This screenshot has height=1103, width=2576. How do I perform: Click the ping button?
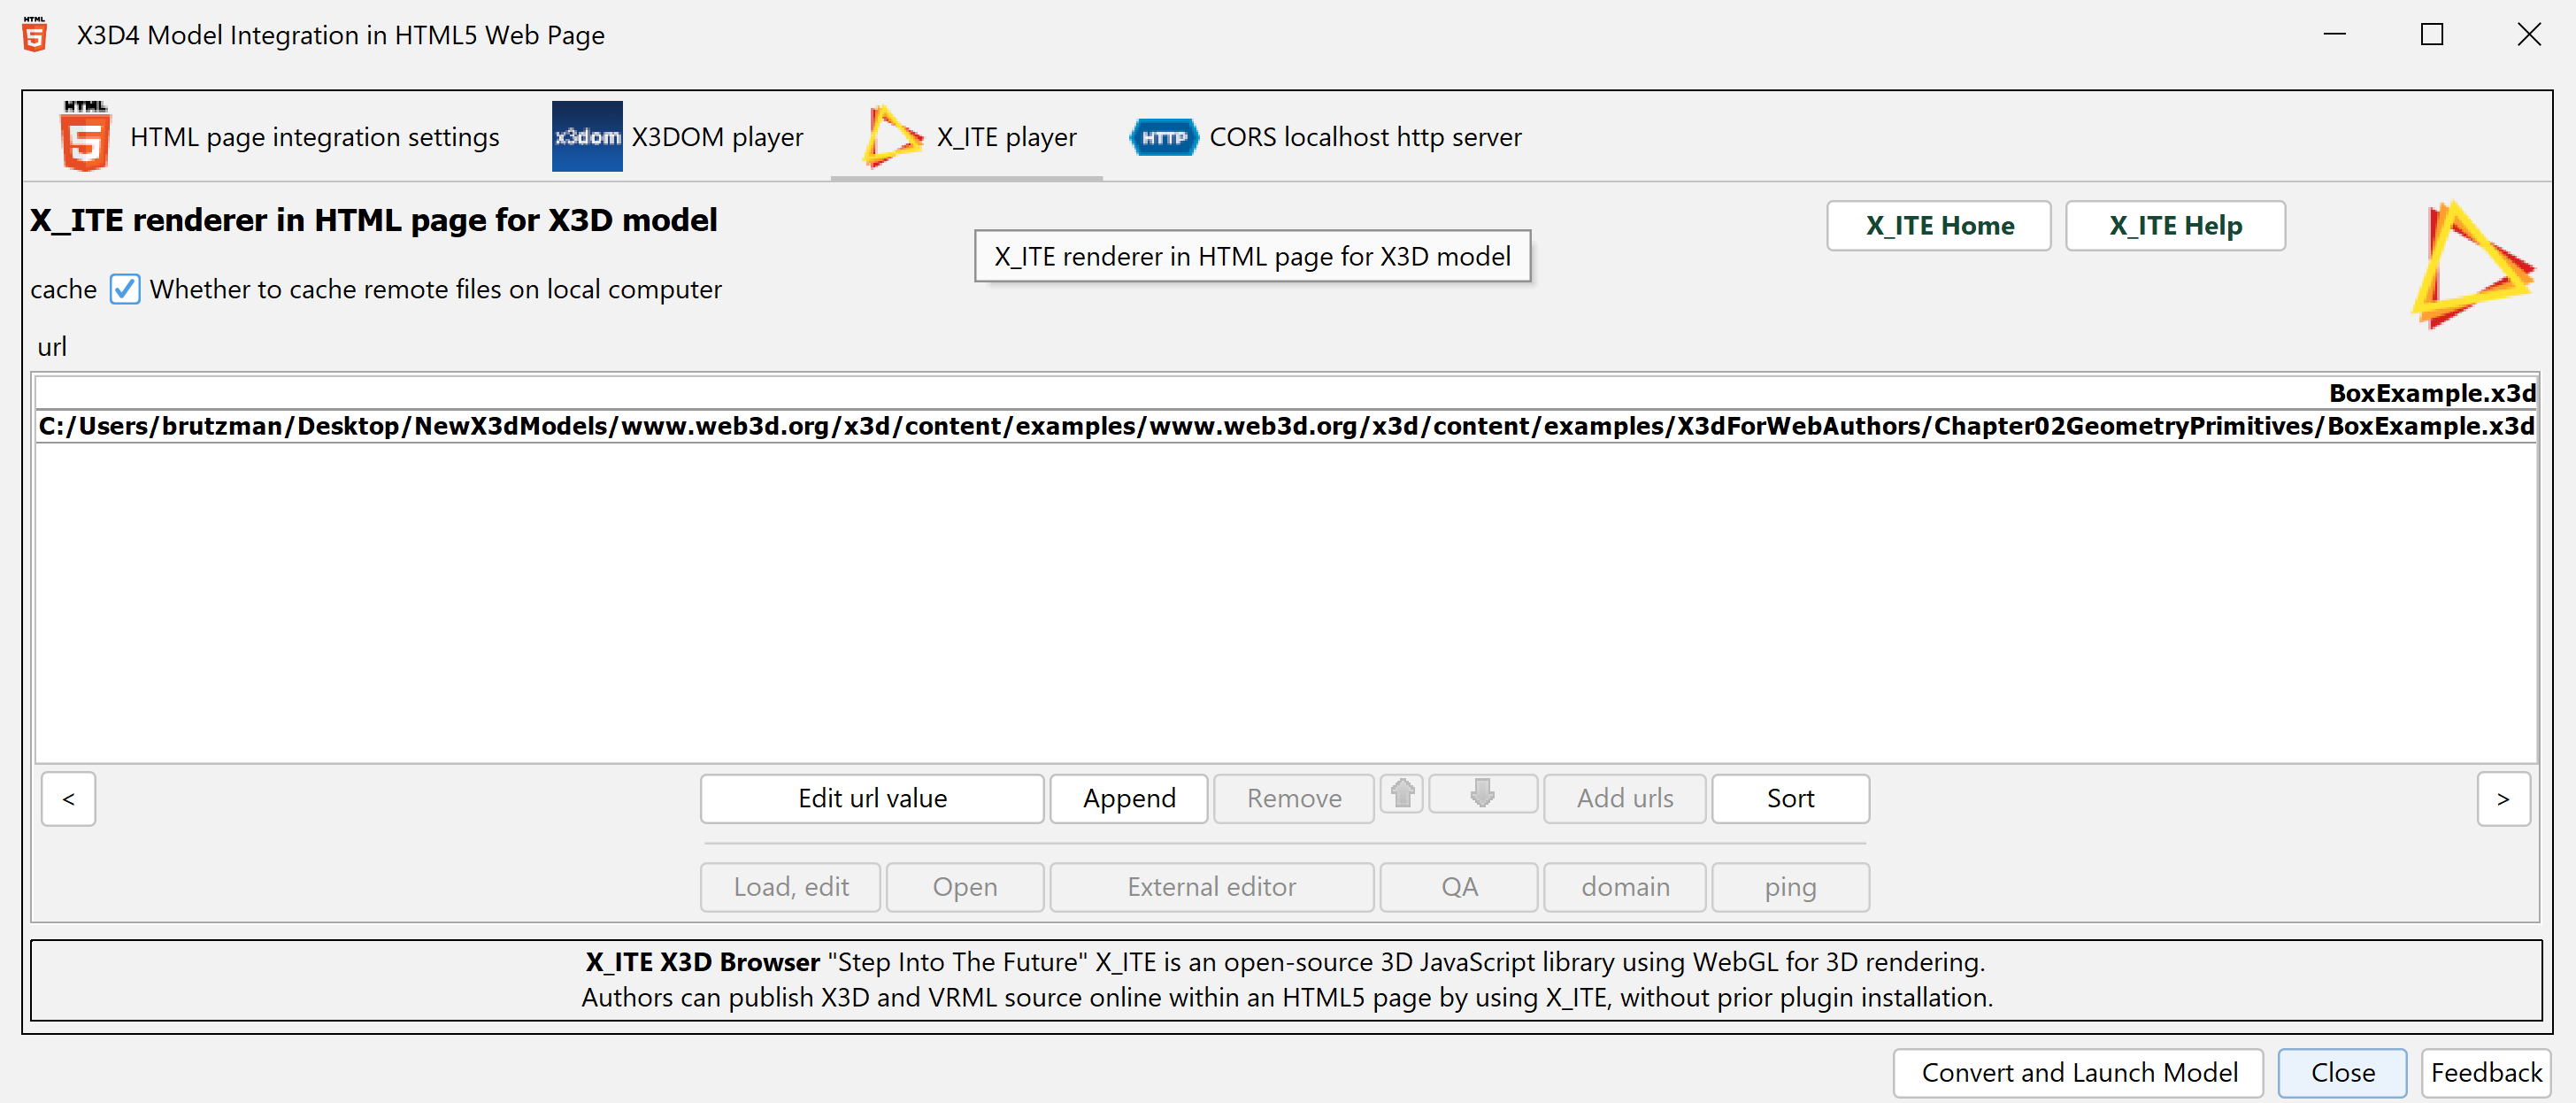click(1790, 886)
